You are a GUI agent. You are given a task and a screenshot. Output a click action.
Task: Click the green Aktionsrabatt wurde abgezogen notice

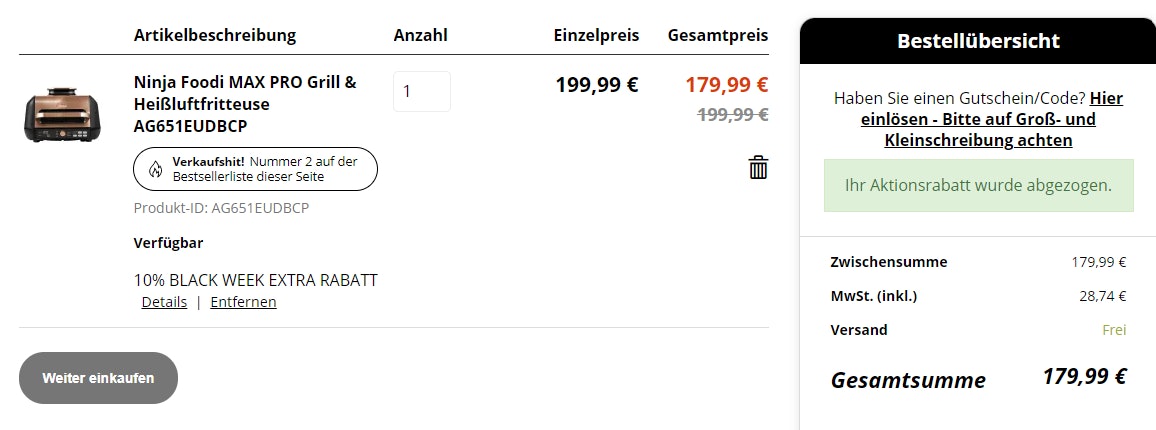[x=978, y=186]
